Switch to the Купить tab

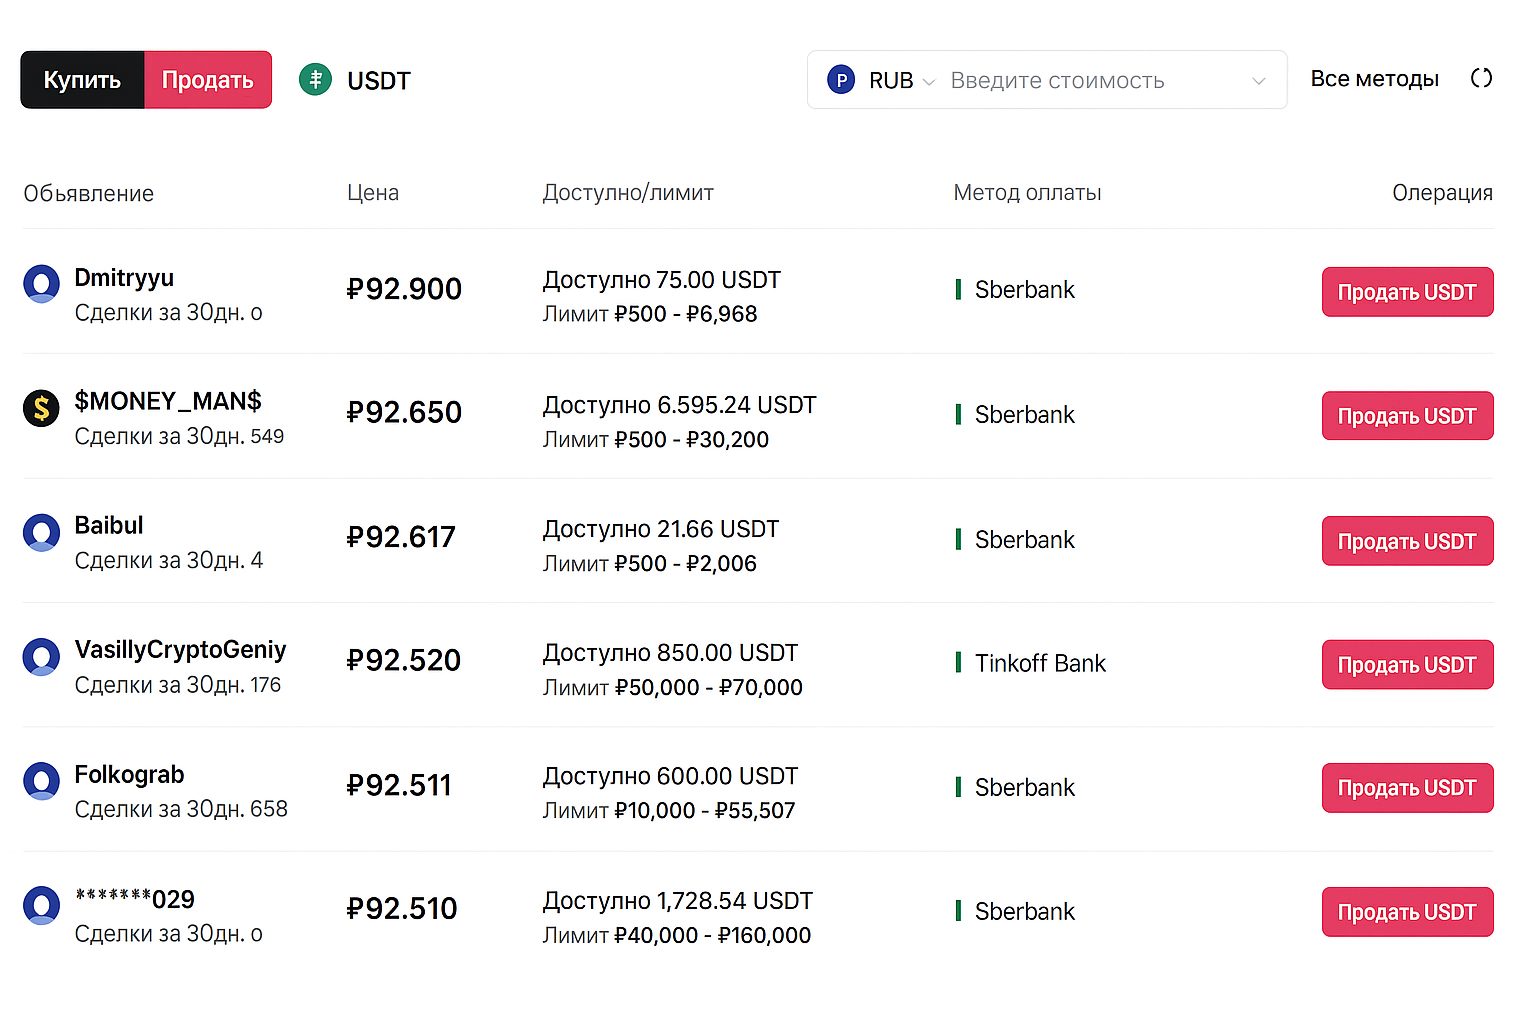point(82,80)
